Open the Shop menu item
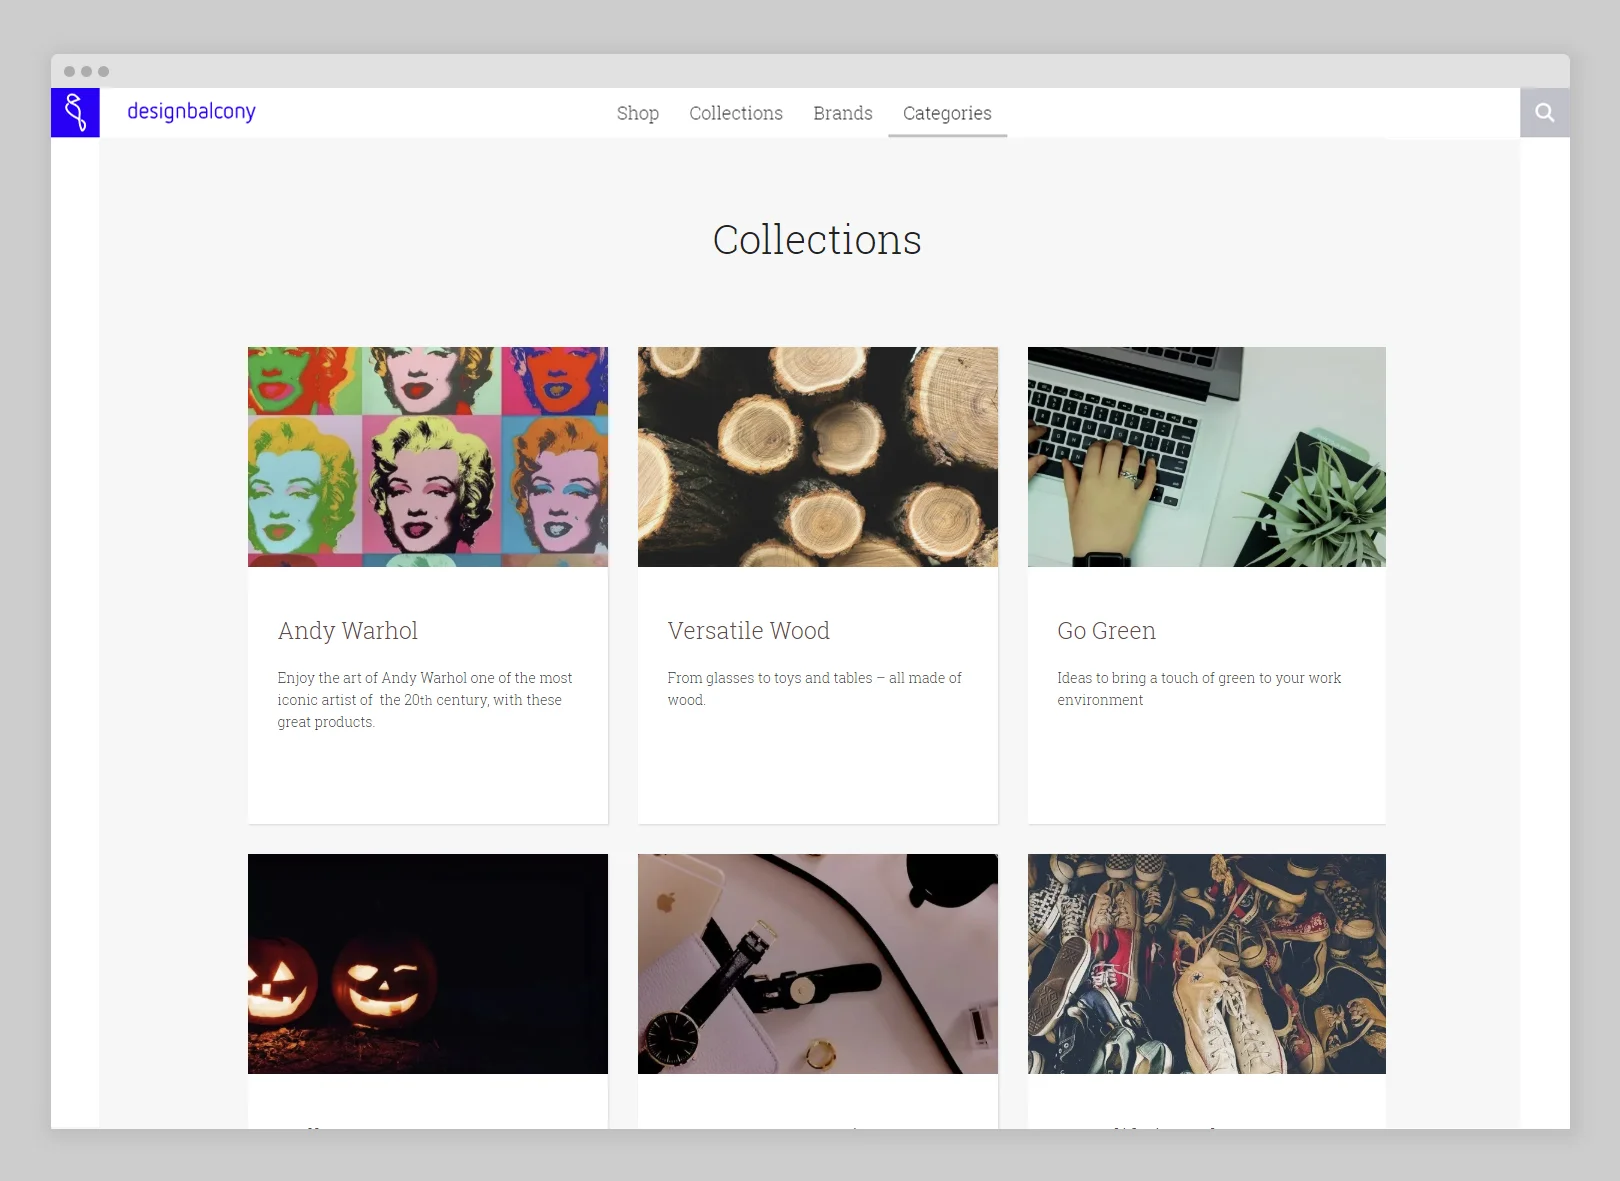 pyautogui.click(x=638, y=113)
